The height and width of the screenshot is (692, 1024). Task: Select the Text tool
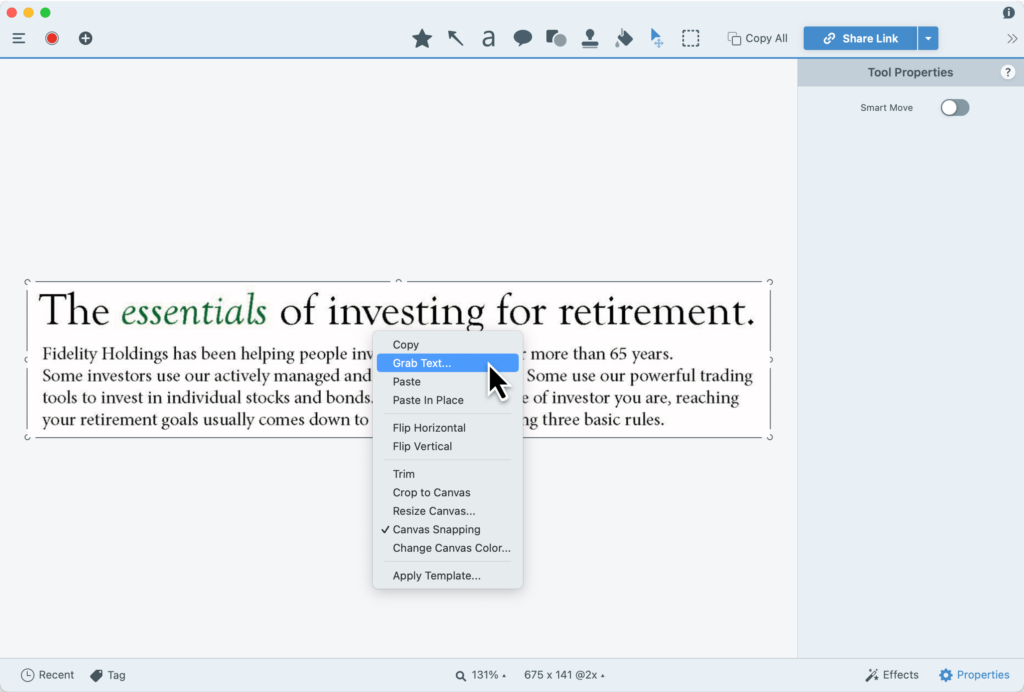(x=488, y=38)
